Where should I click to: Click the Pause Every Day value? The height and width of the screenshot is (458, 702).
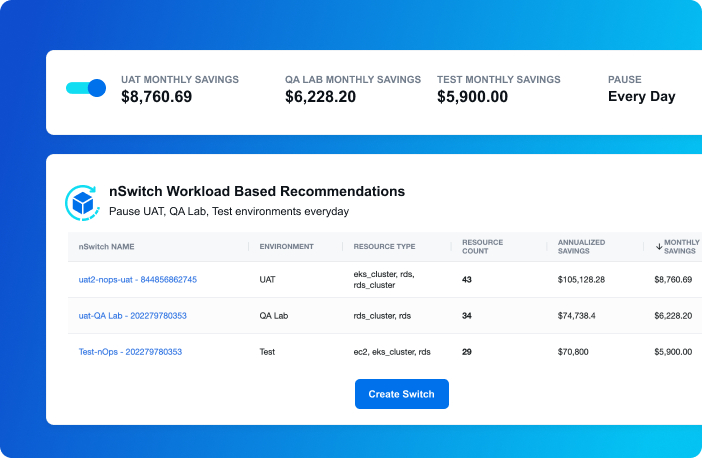642,97
